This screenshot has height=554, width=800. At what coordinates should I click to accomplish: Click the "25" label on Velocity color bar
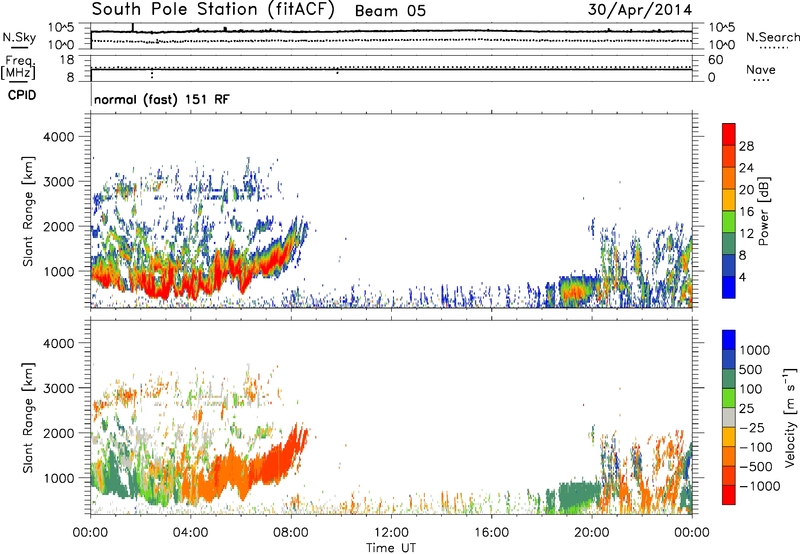click(746, 408)
